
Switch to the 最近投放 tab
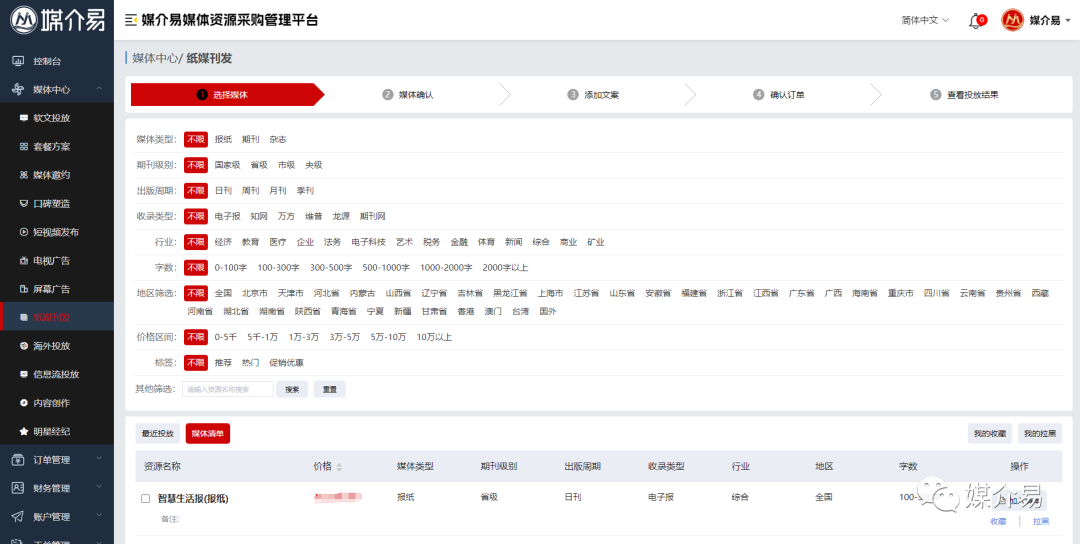[x=157, y=434]
